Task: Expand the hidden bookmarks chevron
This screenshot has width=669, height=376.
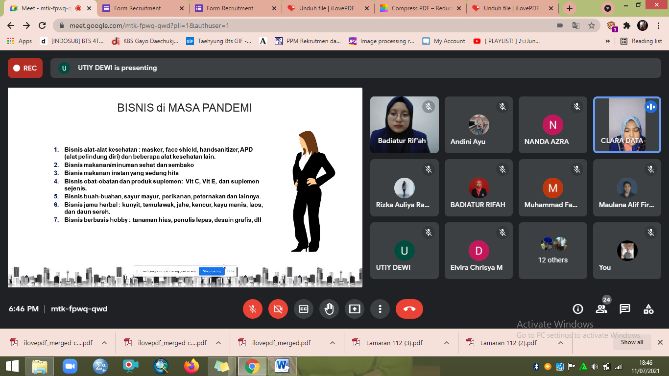Action: [x=608, y=41]
